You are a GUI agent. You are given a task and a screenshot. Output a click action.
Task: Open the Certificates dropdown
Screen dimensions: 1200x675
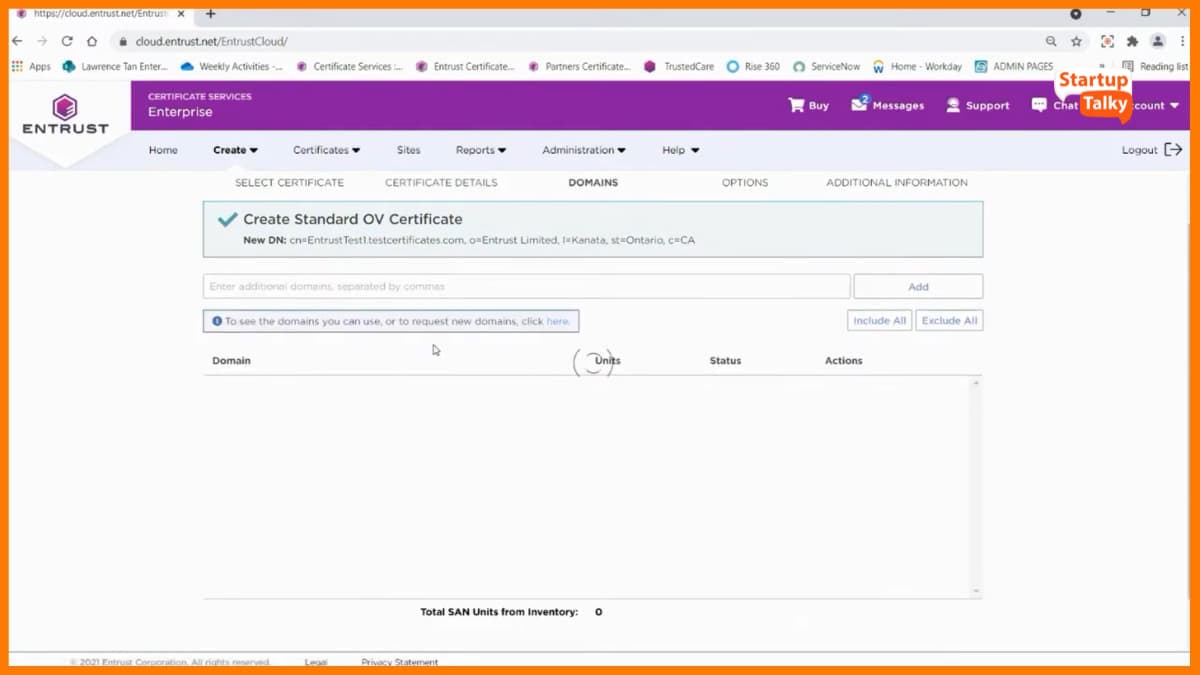coord(326,149)
